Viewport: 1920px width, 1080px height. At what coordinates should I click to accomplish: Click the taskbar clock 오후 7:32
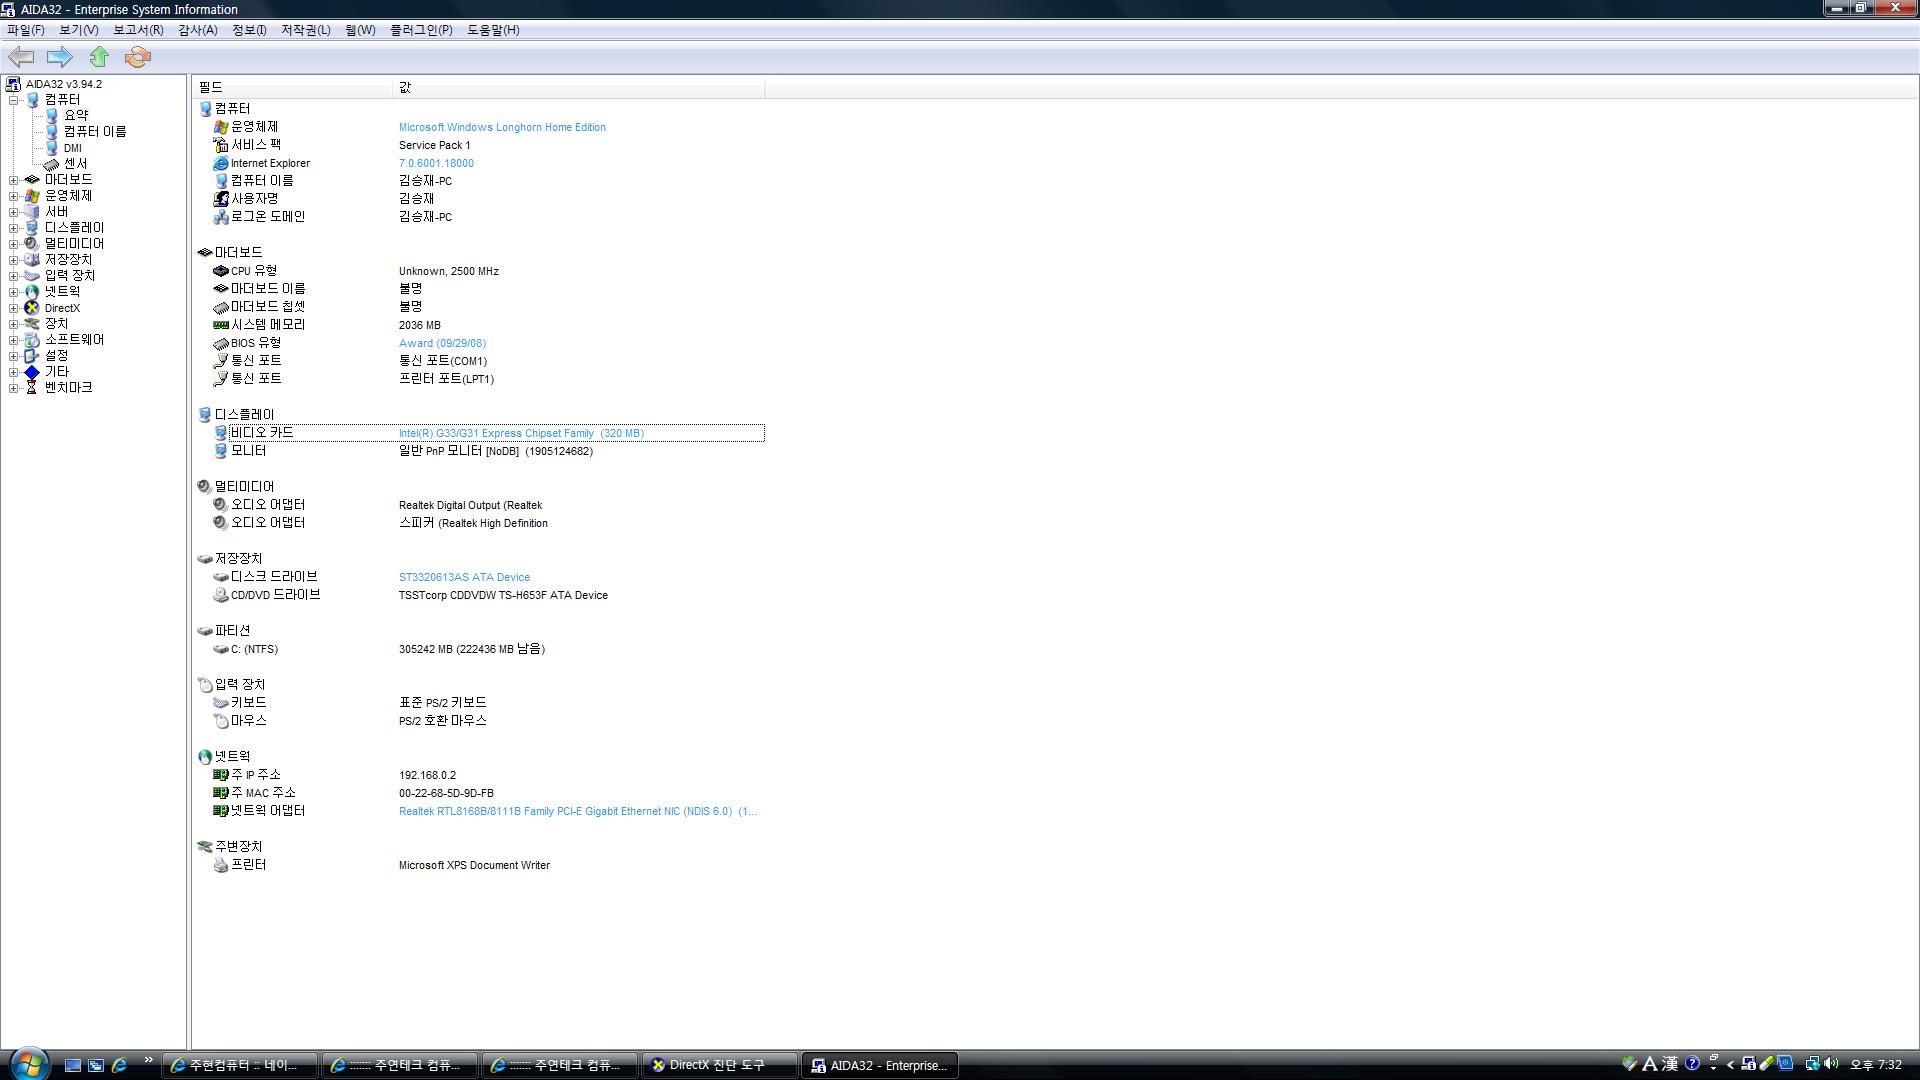pyautogui.click(x=1876, y=1065)
